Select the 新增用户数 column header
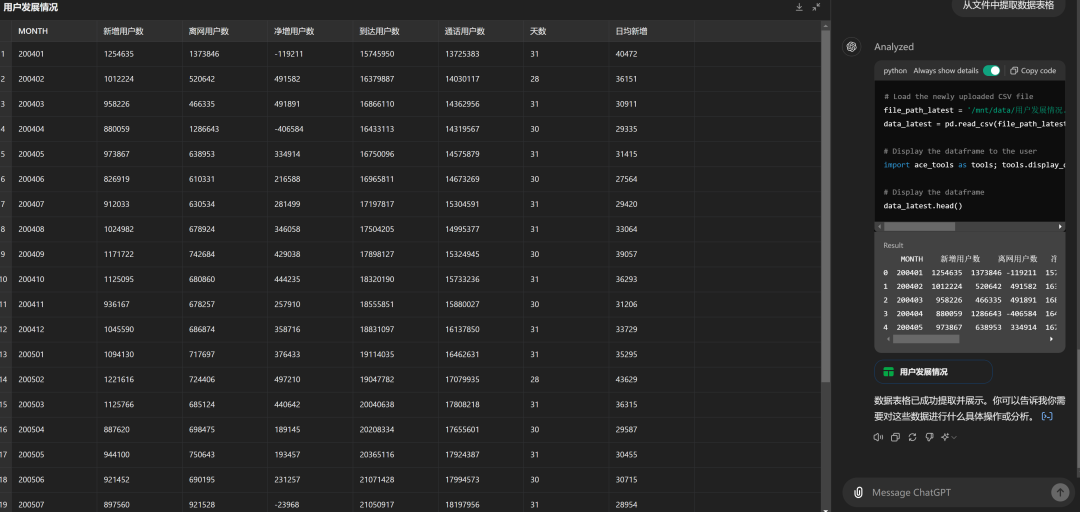 tap(123, 31)
